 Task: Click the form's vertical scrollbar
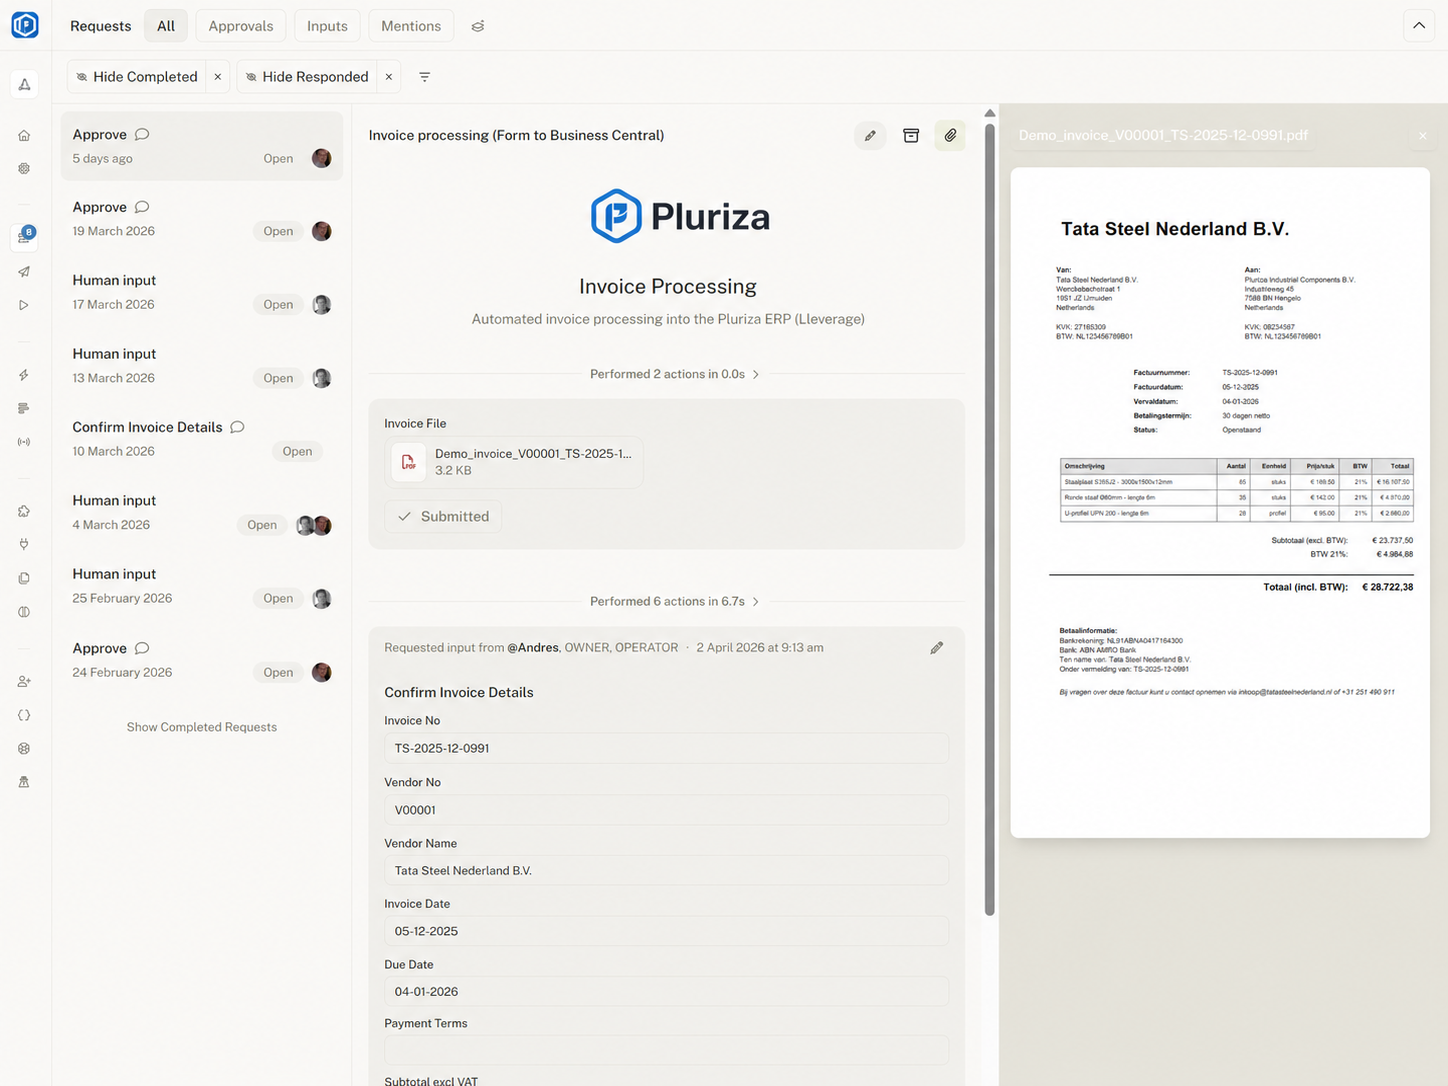pyautogui.click(x=990, y=520)
